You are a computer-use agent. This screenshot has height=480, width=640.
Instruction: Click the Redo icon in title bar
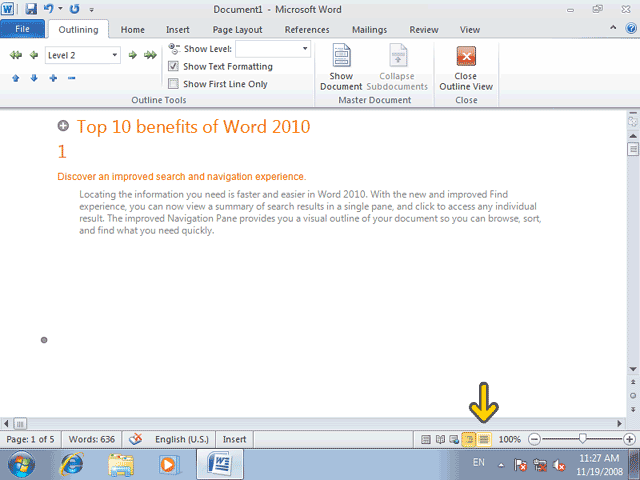pyautogui.click(x=74, y=9)
